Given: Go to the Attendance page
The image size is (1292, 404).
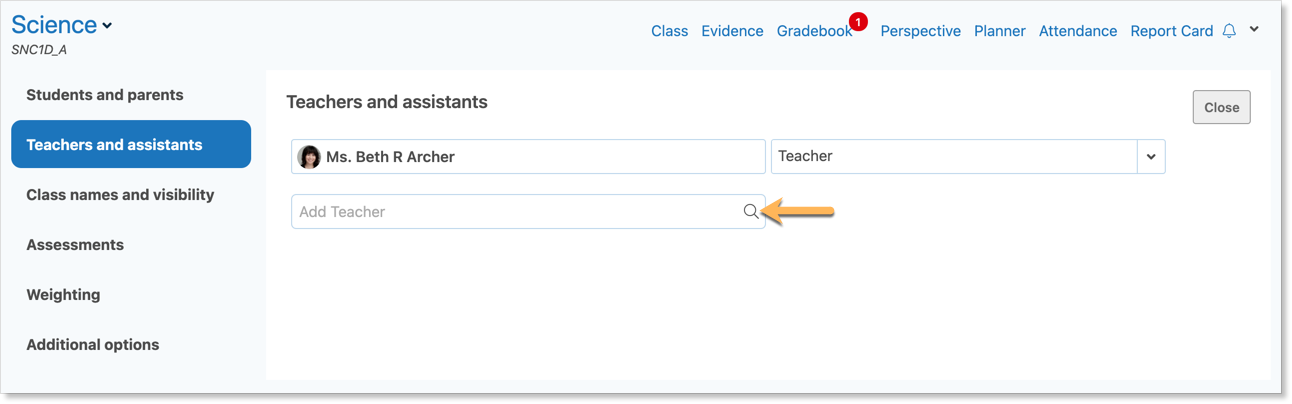Looking at the screenshot, I should click(1078, 31).
